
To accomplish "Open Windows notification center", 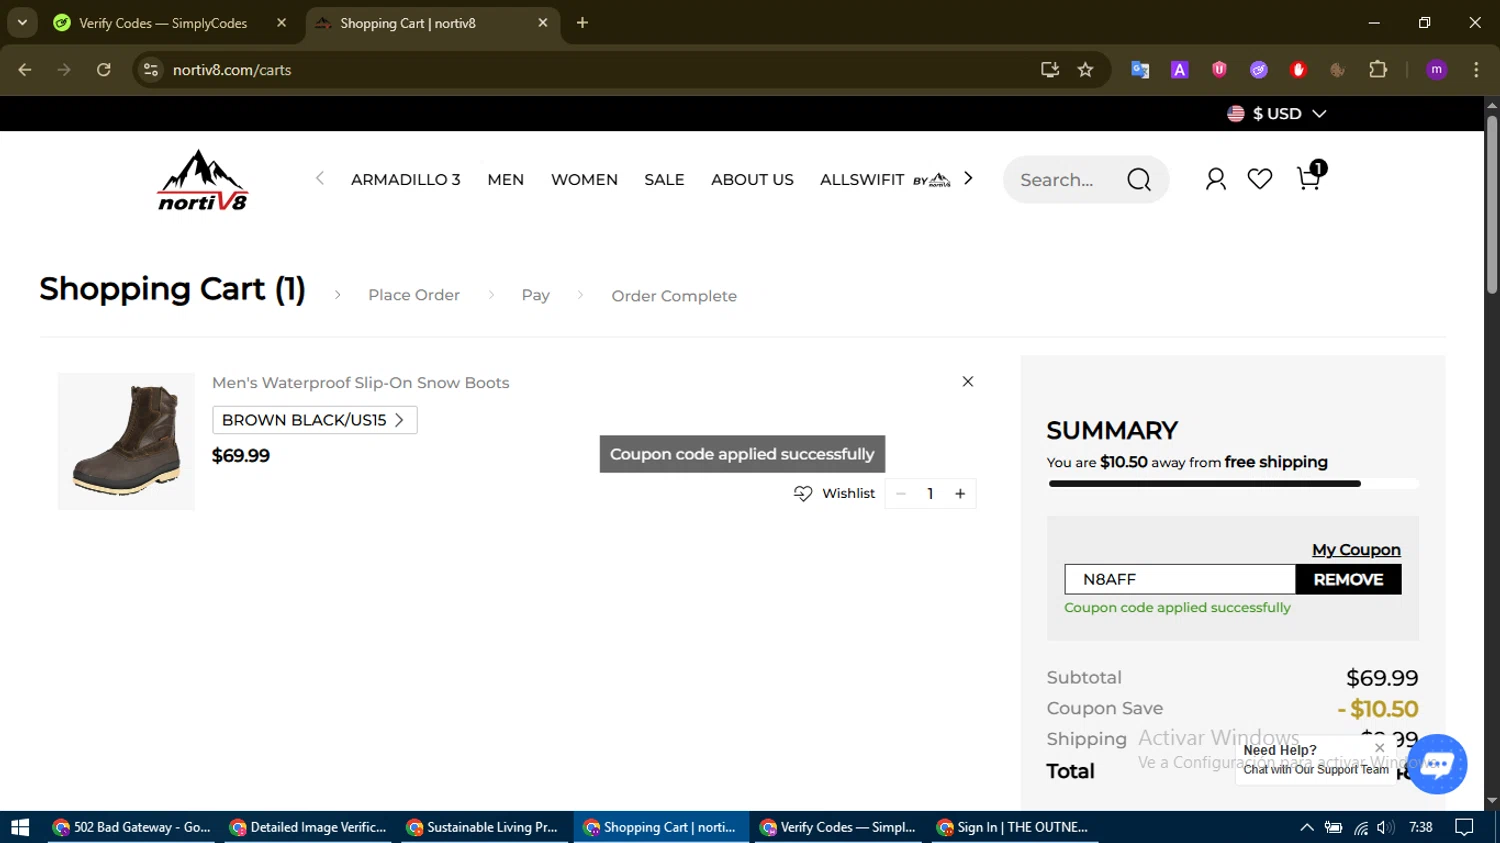I will pos(1465,827).
